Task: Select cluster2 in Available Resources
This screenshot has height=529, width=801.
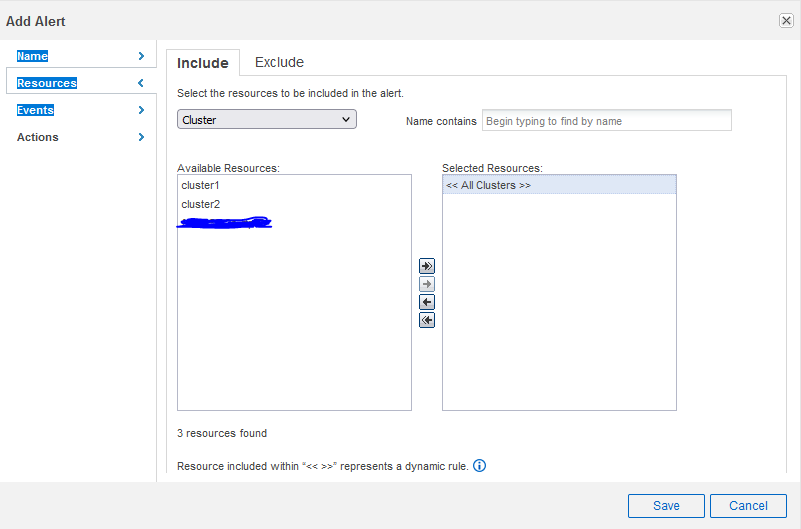Action: point(200,204)
